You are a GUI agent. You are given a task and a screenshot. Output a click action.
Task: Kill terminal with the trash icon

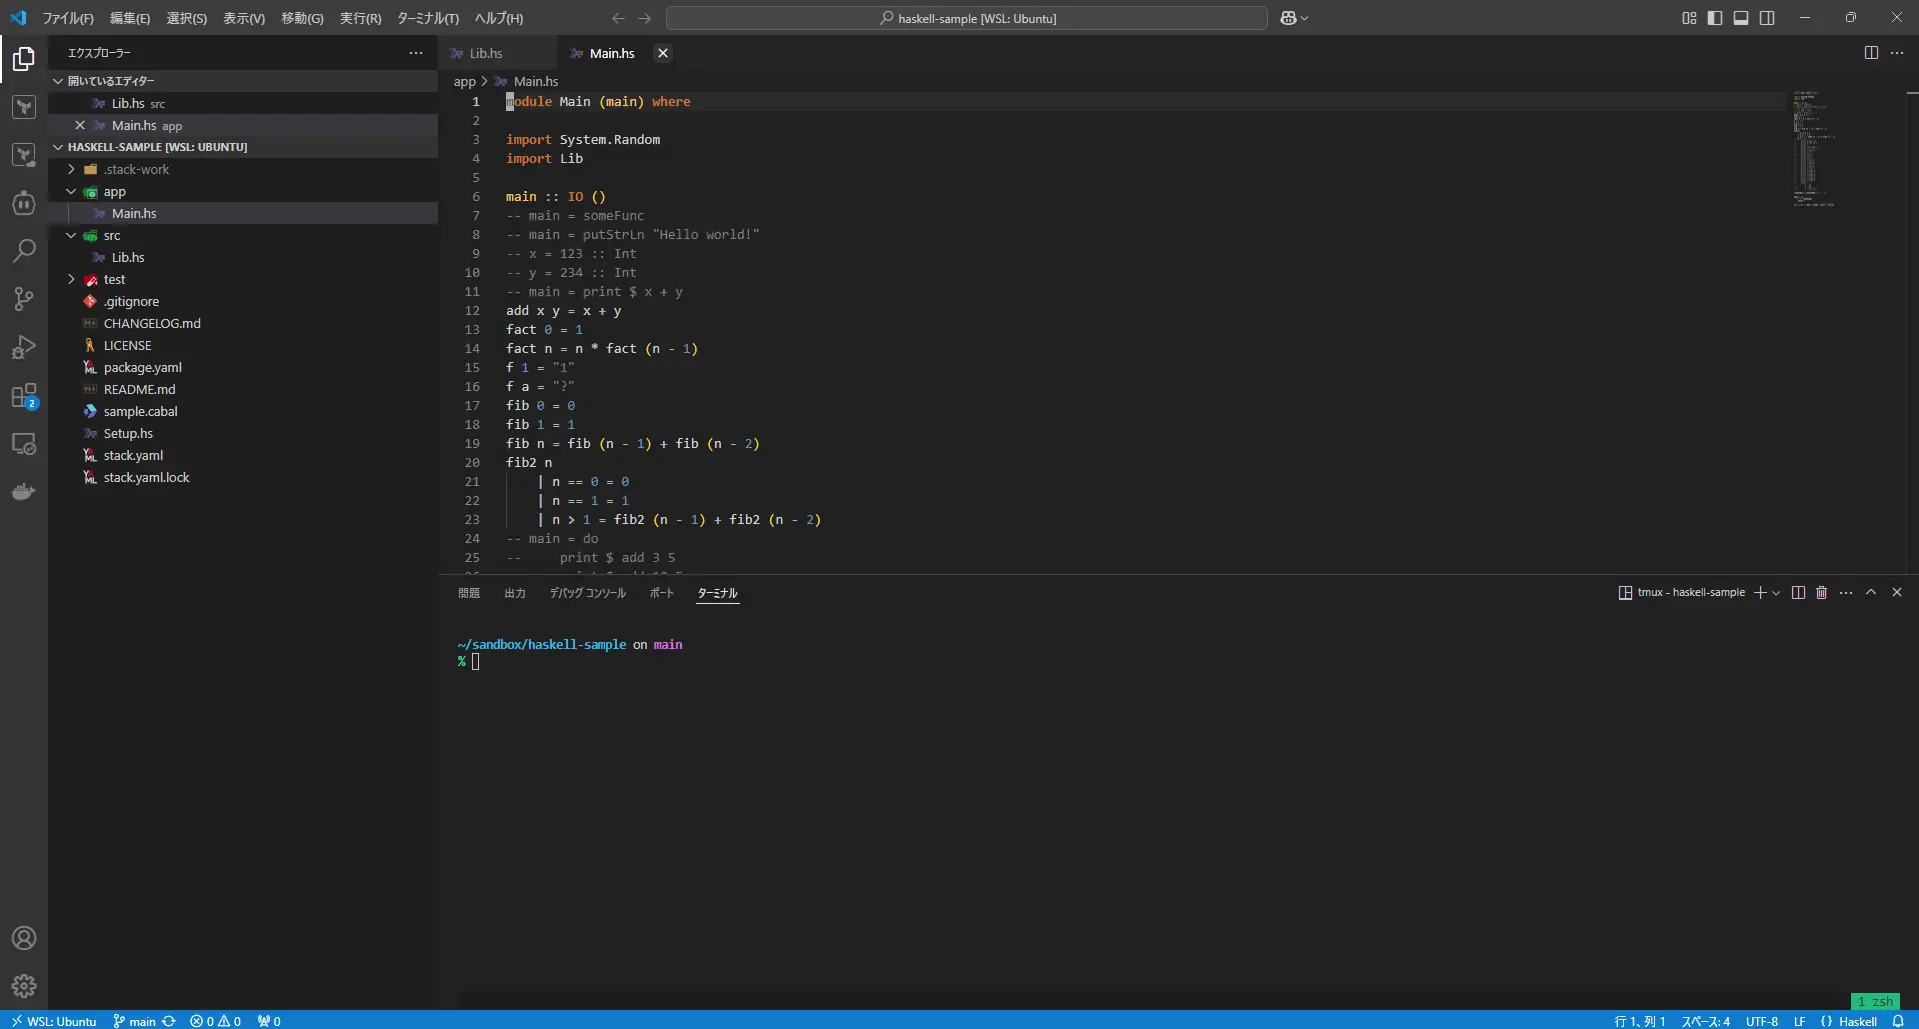tap(1821, 593)
